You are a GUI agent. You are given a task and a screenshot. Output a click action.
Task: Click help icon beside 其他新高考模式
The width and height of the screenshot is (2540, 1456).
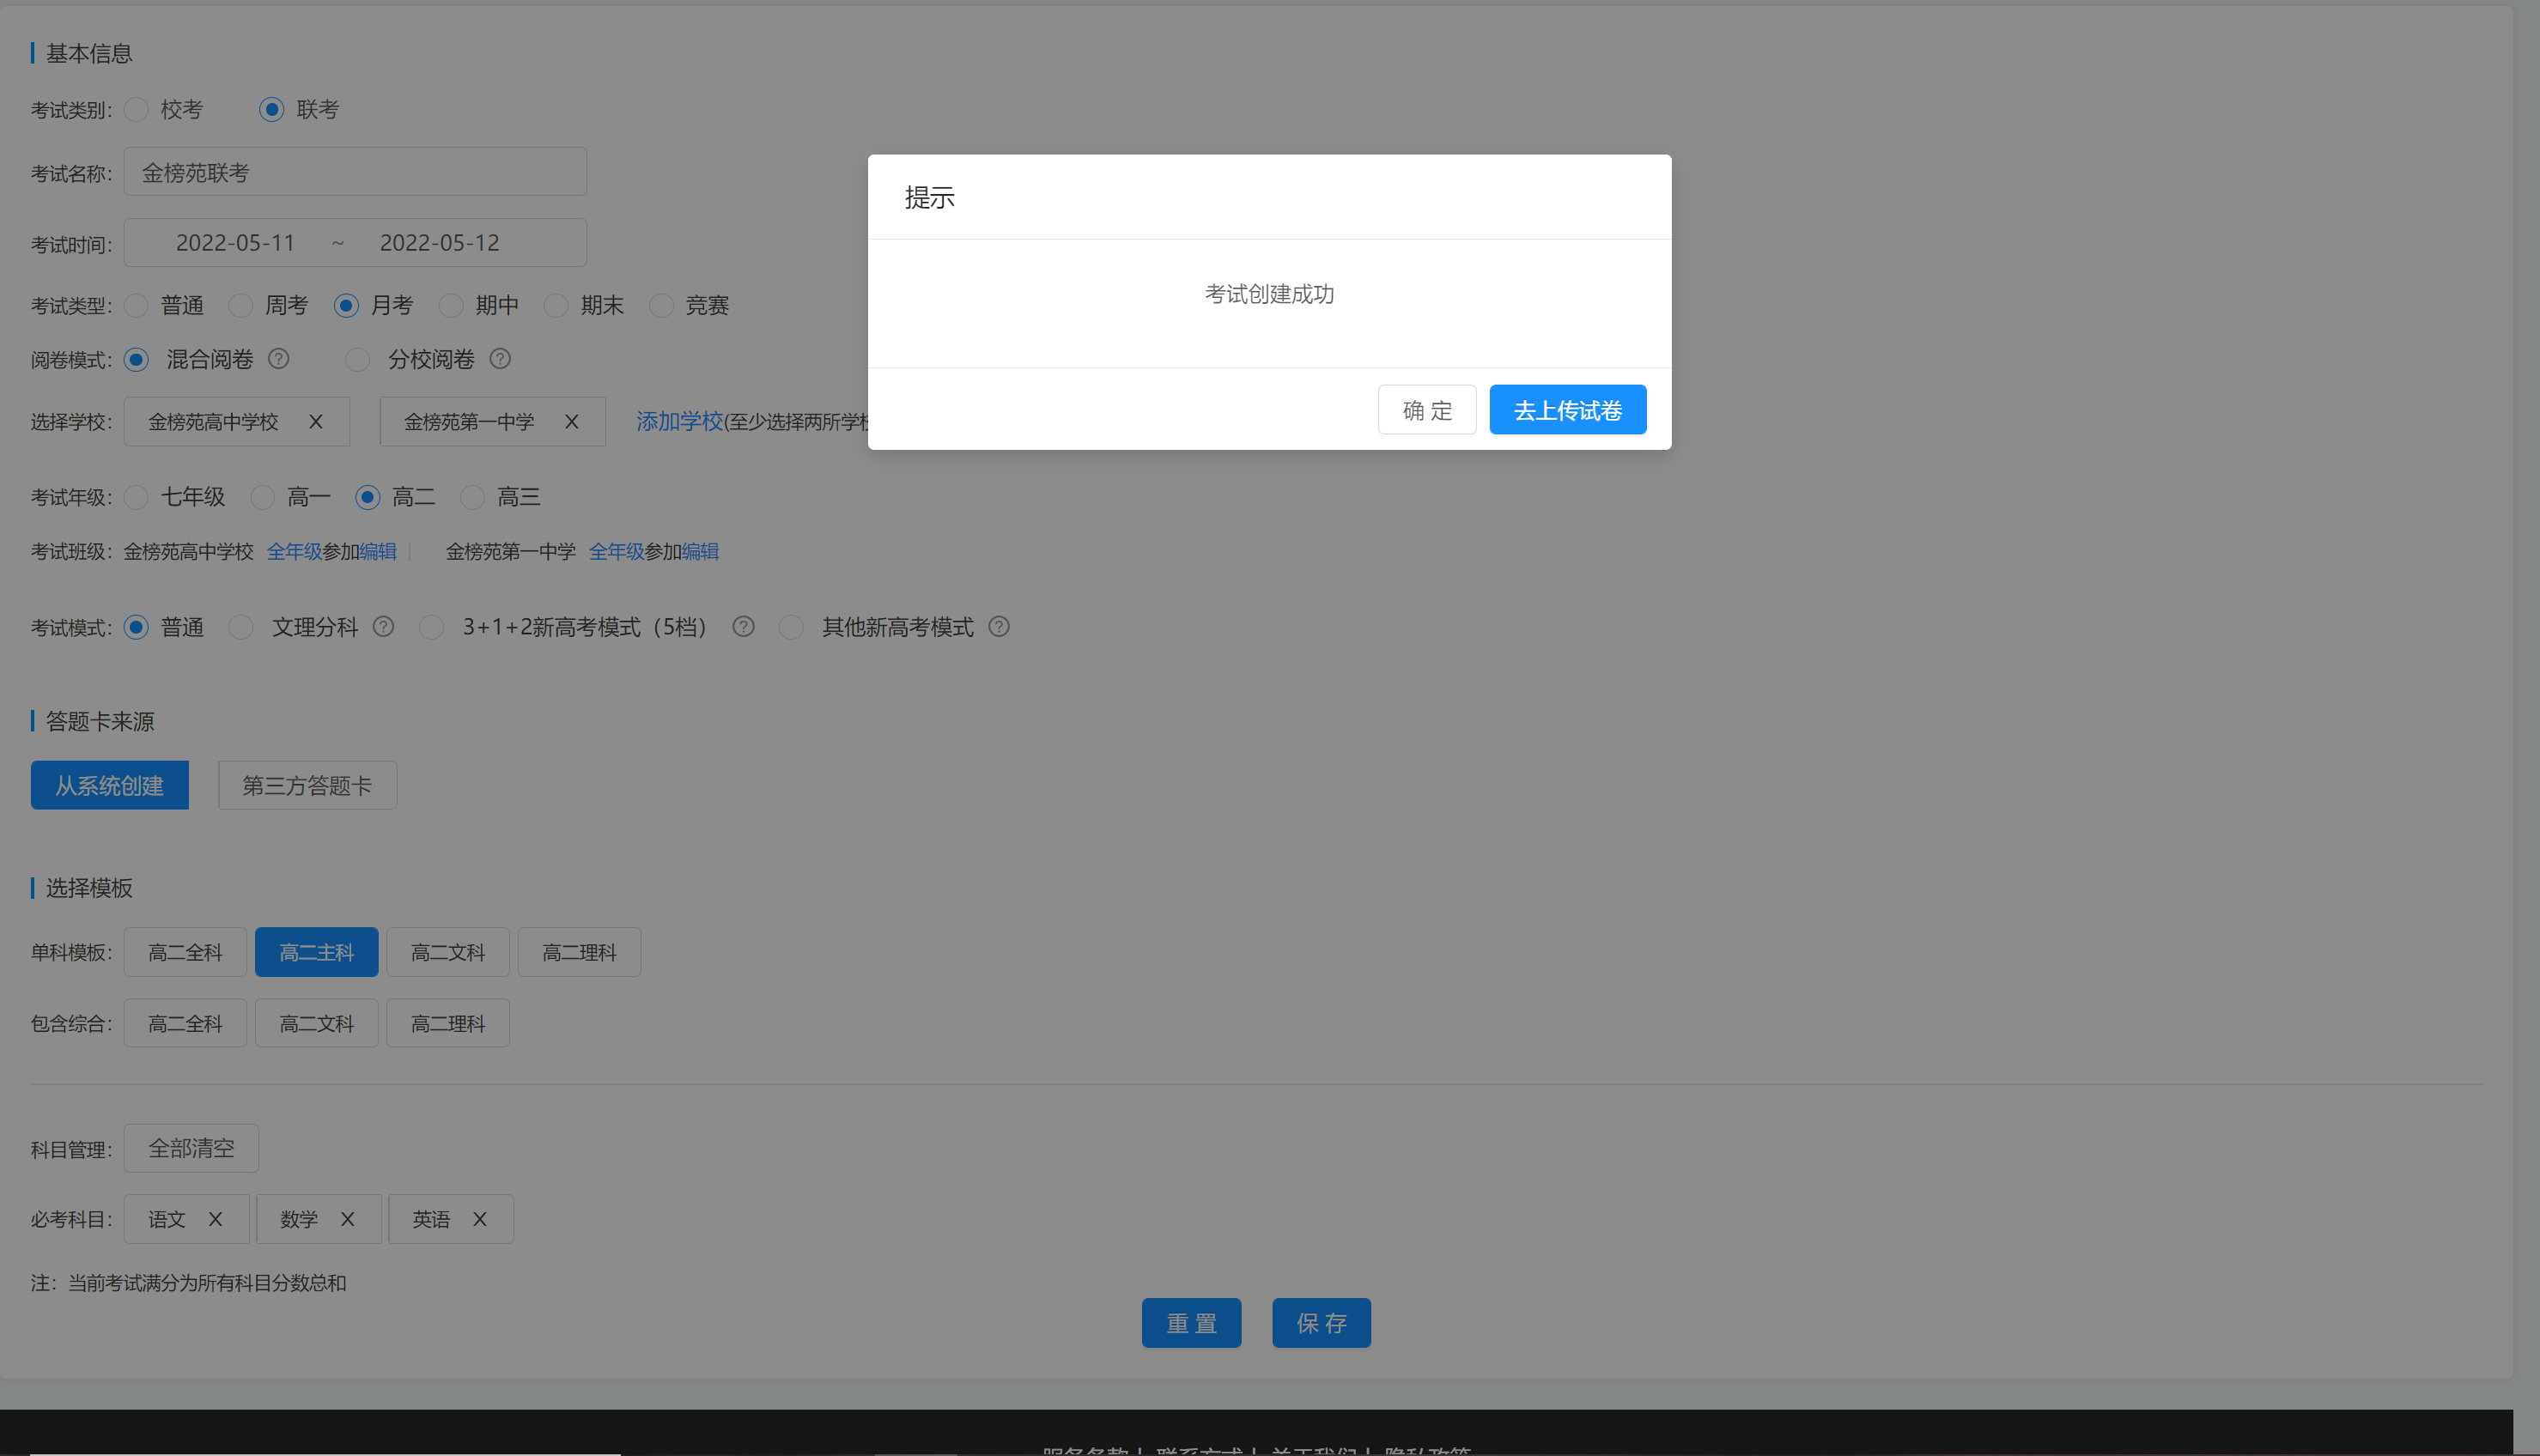click(x=999, y=627)
